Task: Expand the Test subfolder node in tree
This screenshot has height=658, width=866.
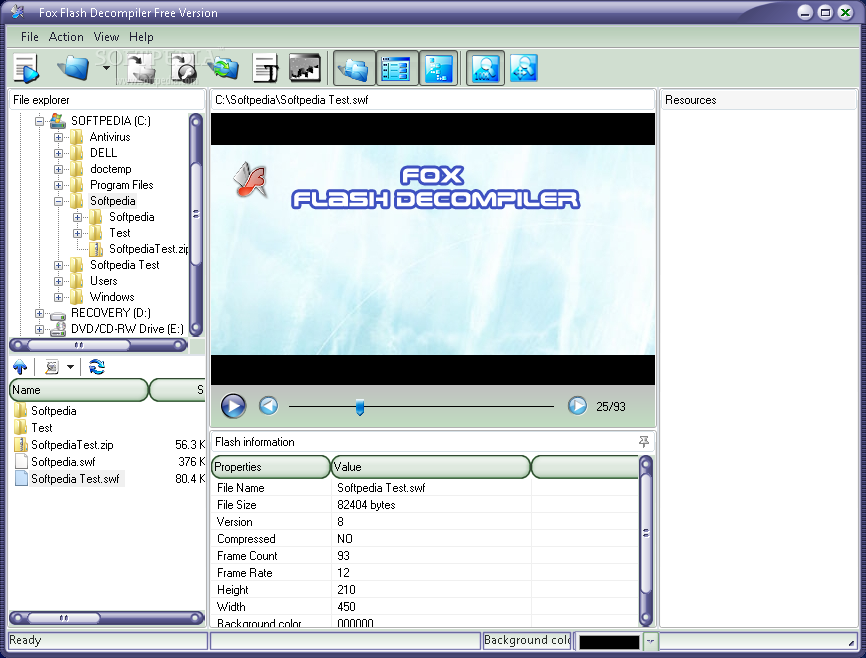Action: coord(77,233)
